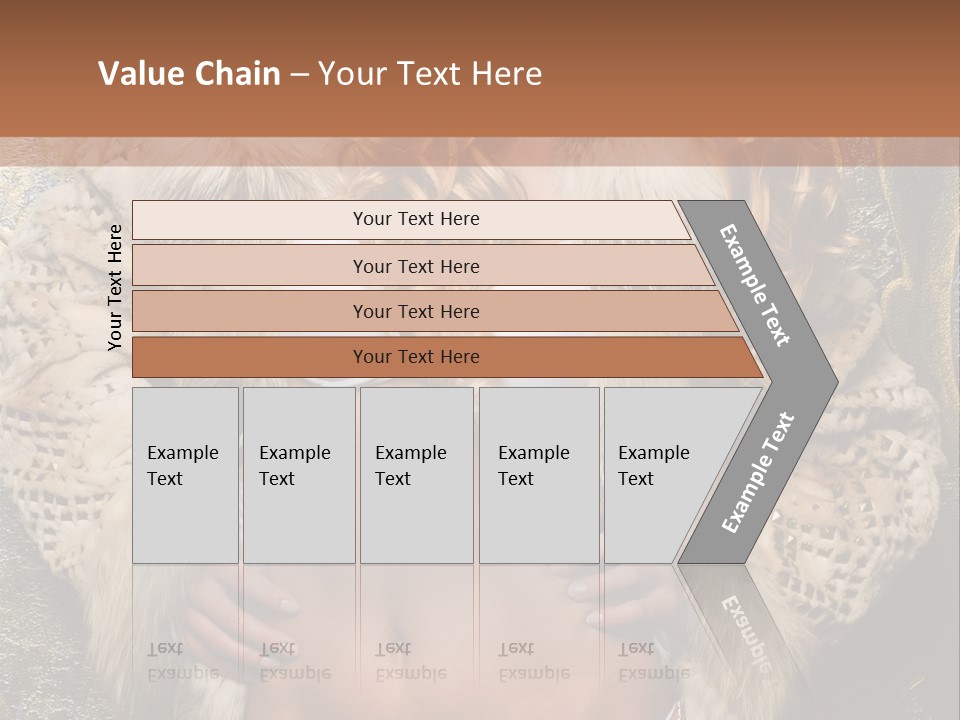Click the lower gray arrow segment "Example Text"
Screen dimensions: 960x720
pyautogui.click(x=758, y=473)
